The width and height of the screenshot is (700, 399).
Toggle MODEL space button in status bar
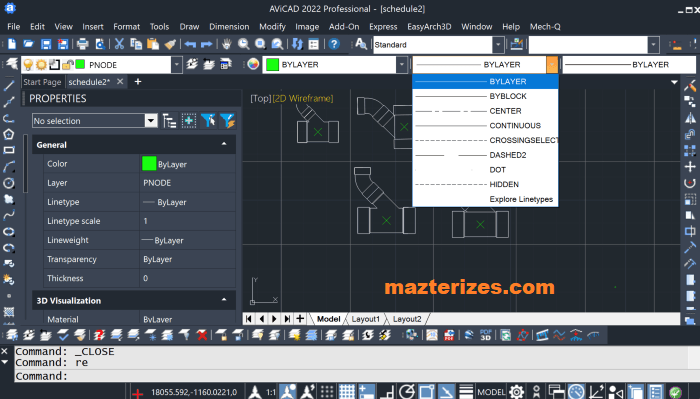click(491, 392)
